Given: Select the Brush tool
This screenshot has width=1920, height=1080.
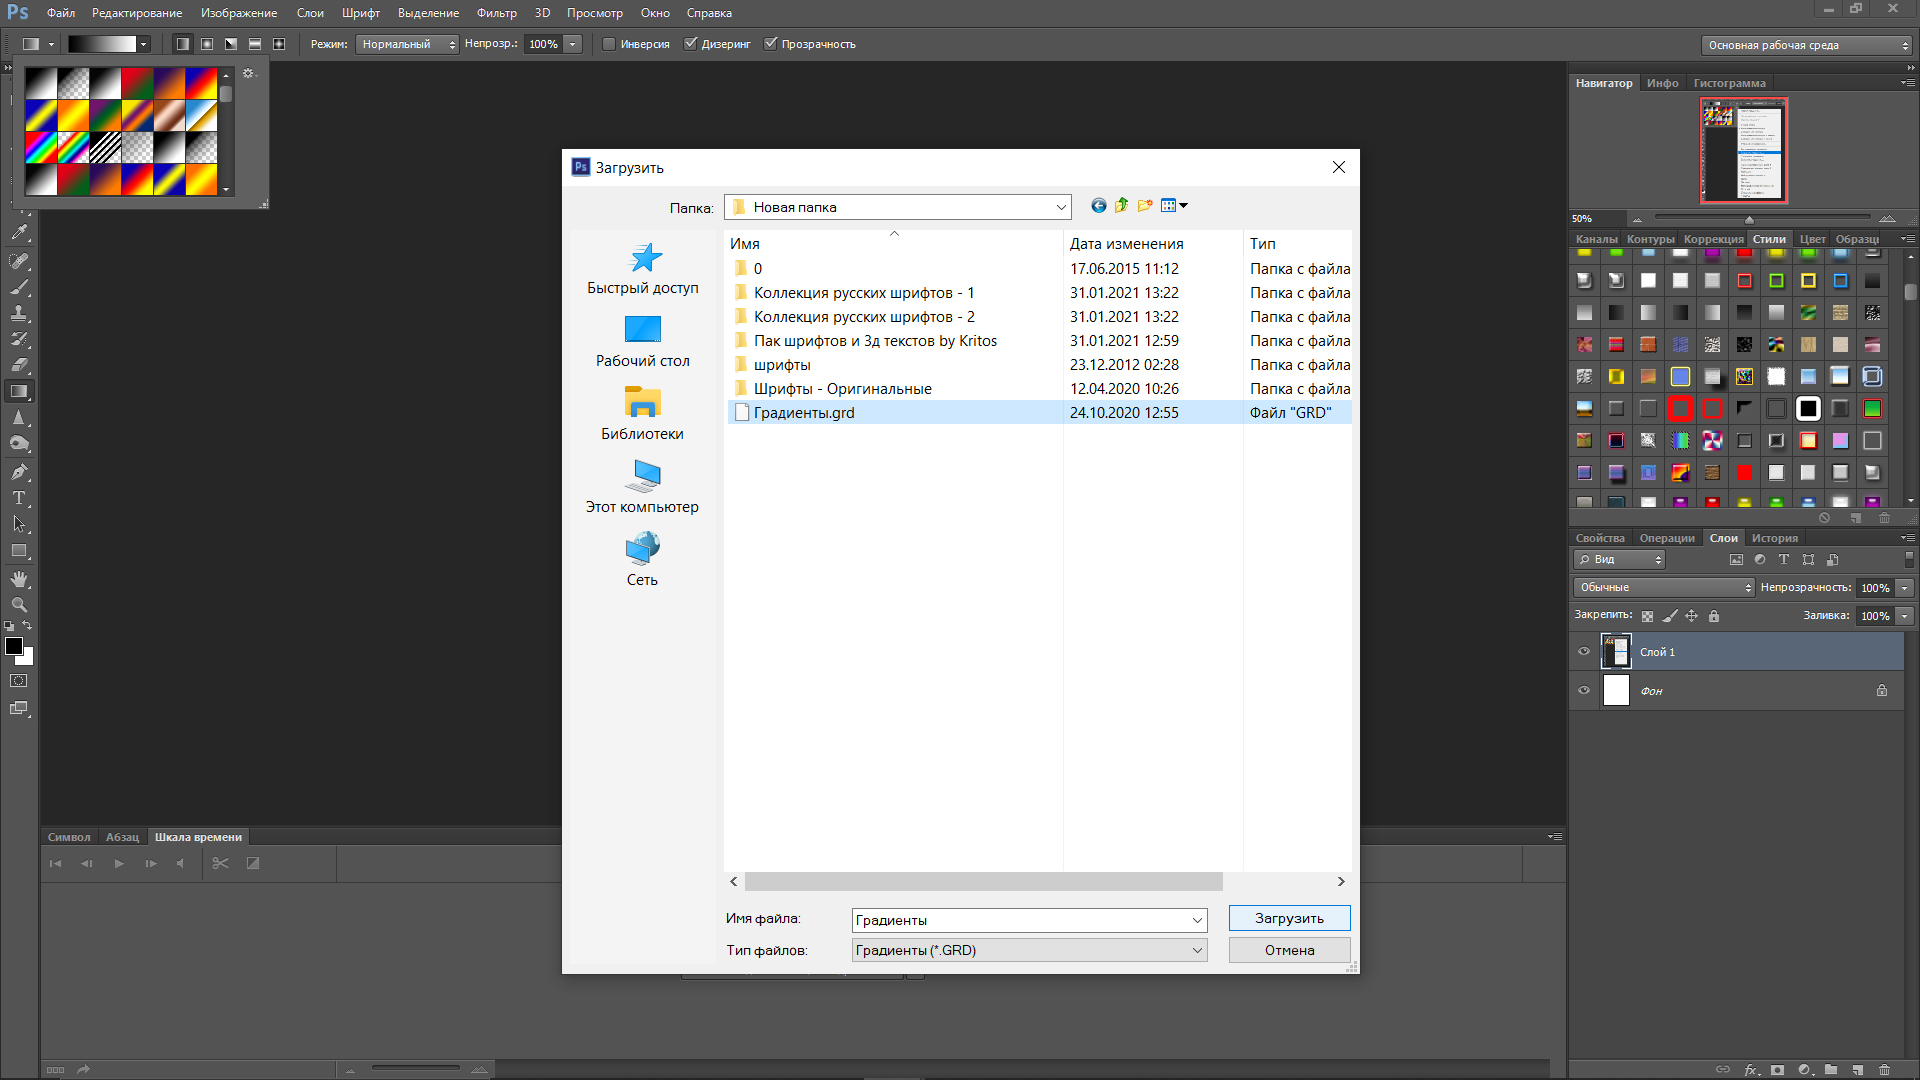Looking at the screenshot, I should click(x=19, y=287).
